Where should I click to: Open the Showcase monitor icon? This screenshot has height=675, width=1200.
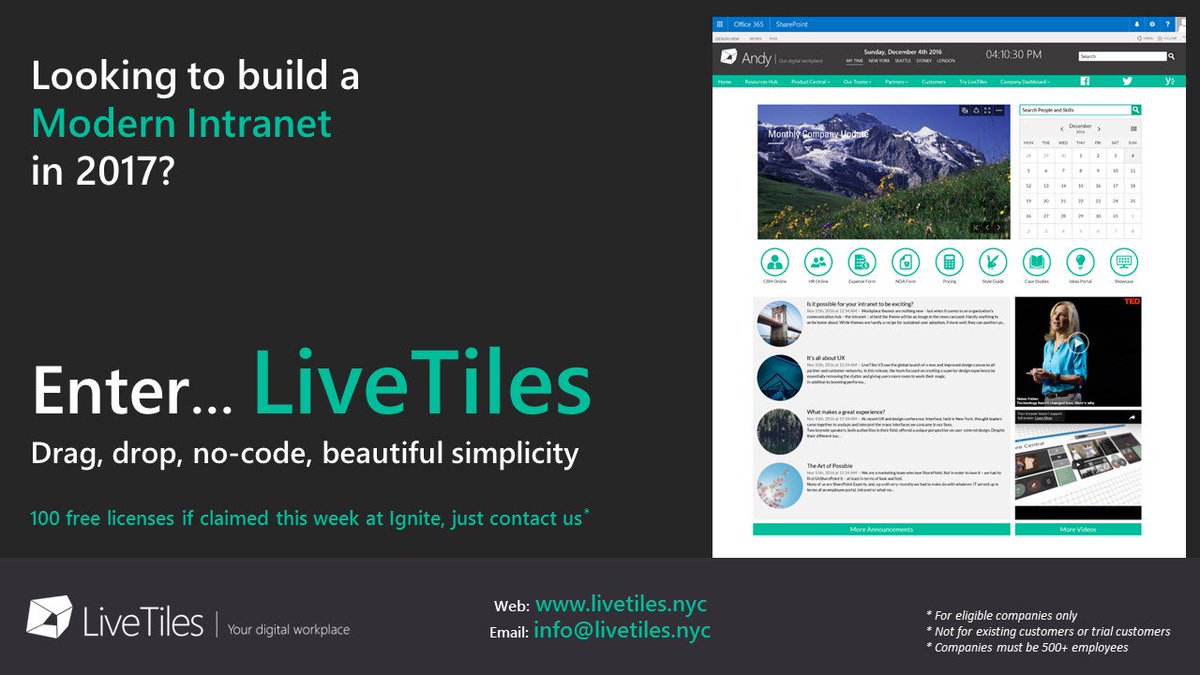point(1123,262)
